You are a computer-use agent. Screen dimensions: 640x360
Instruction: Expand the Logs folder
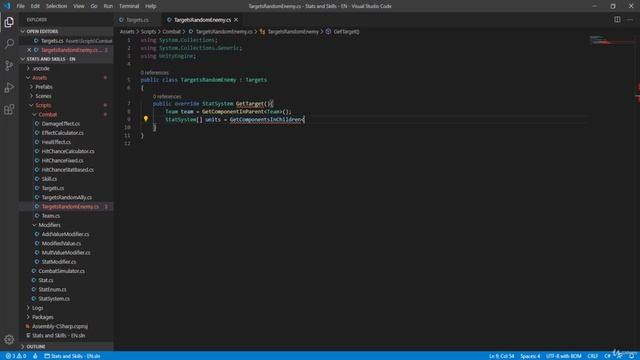point(38,308)
